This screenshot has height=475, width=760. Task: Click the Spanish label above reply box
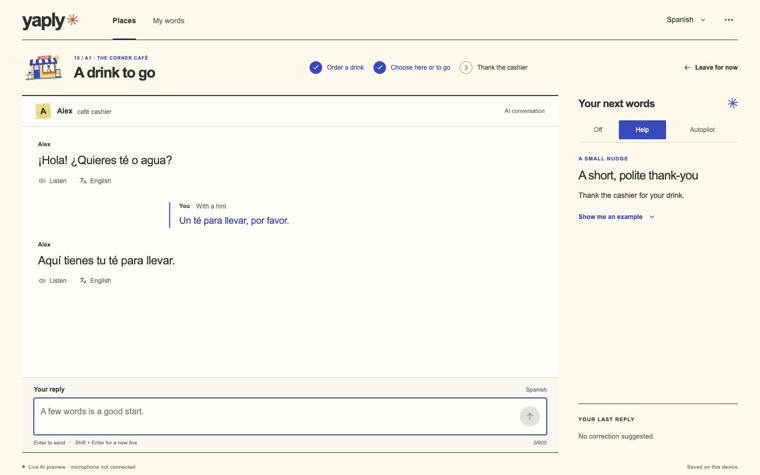pyautogui.click(x=536, y=390)
